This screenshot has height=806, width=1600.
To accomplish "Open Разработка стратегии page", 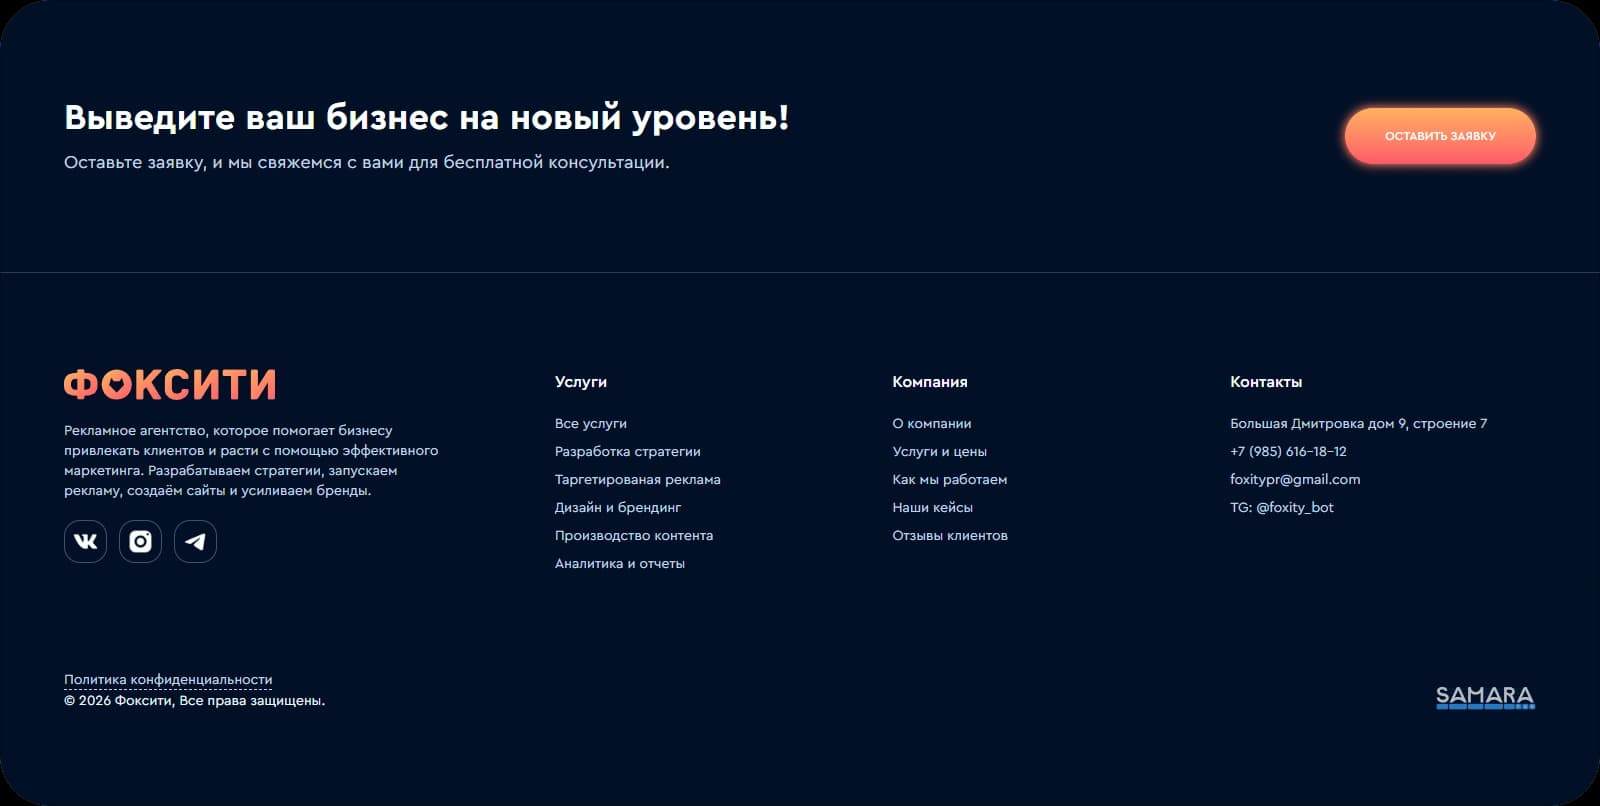I will [x=628, y=452].
